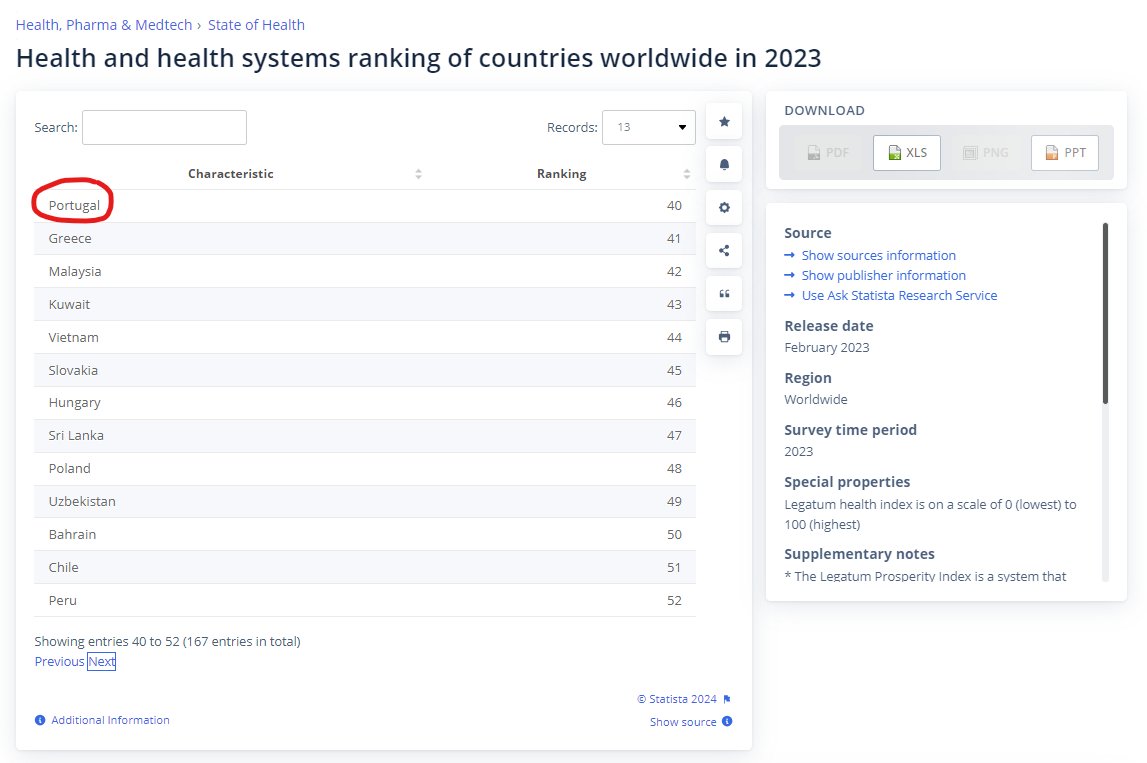1147x763 pixels.
Task: Open the citation tool quote icon
Action: 723,293
